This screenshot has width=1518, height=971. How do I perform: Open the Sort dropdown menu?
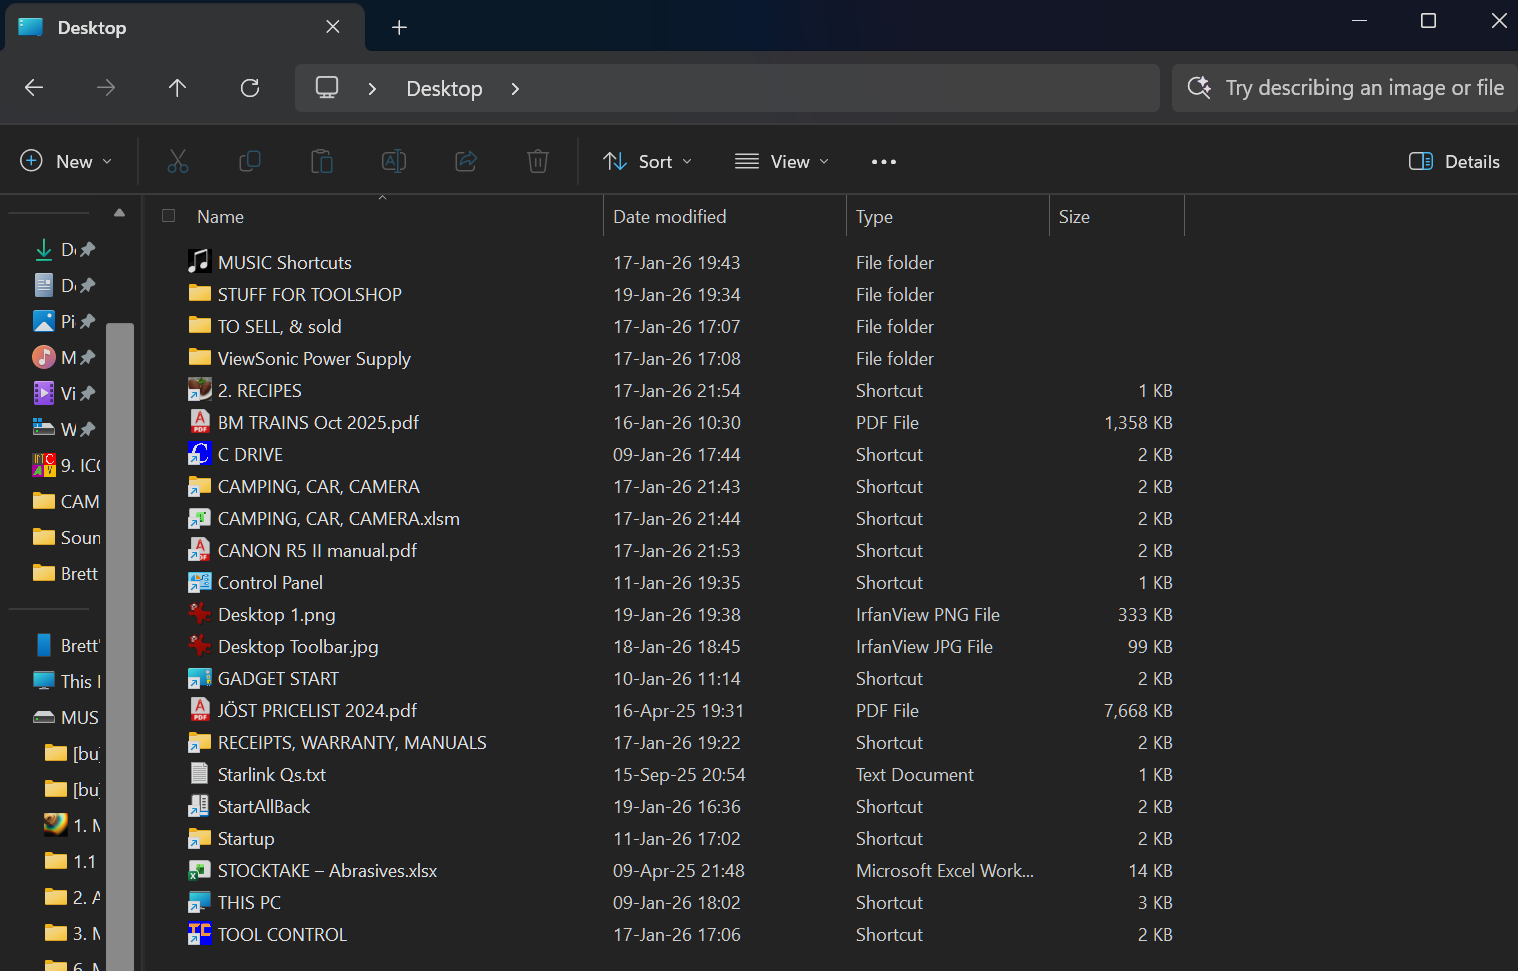(x=648, y=161)
